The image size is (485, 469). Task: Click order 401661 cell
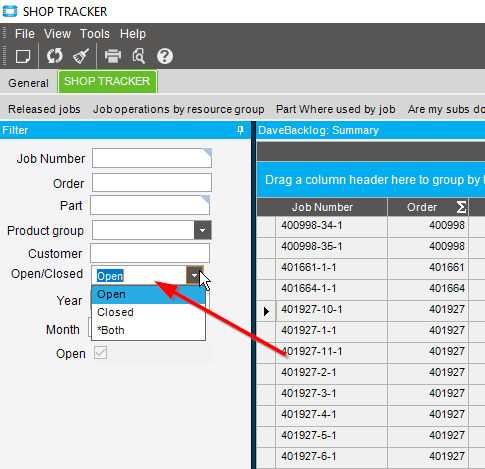(x=428, y=268)
